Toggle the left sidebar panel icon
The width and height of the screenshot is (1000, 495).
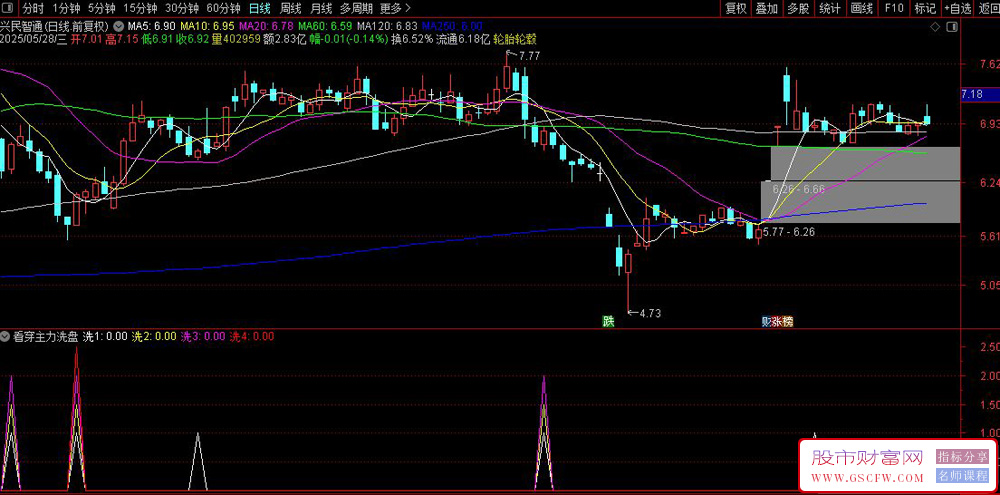click(x=7, y=8)
